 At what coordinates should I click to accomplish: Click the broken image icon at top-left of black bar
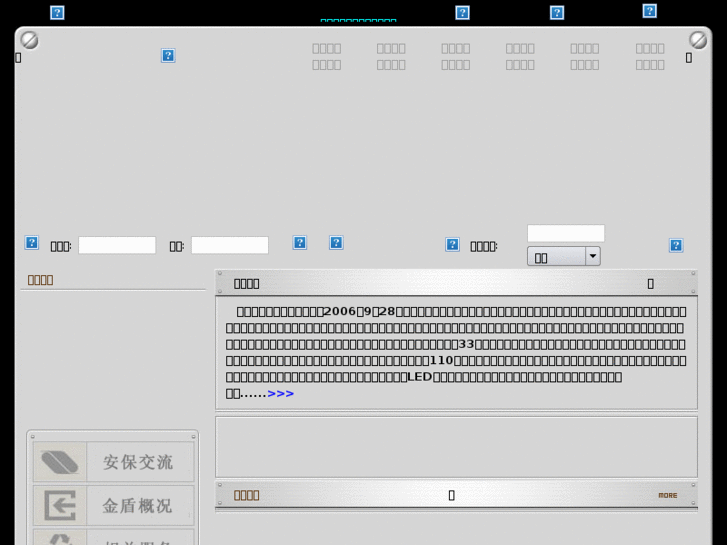[57, 13]
